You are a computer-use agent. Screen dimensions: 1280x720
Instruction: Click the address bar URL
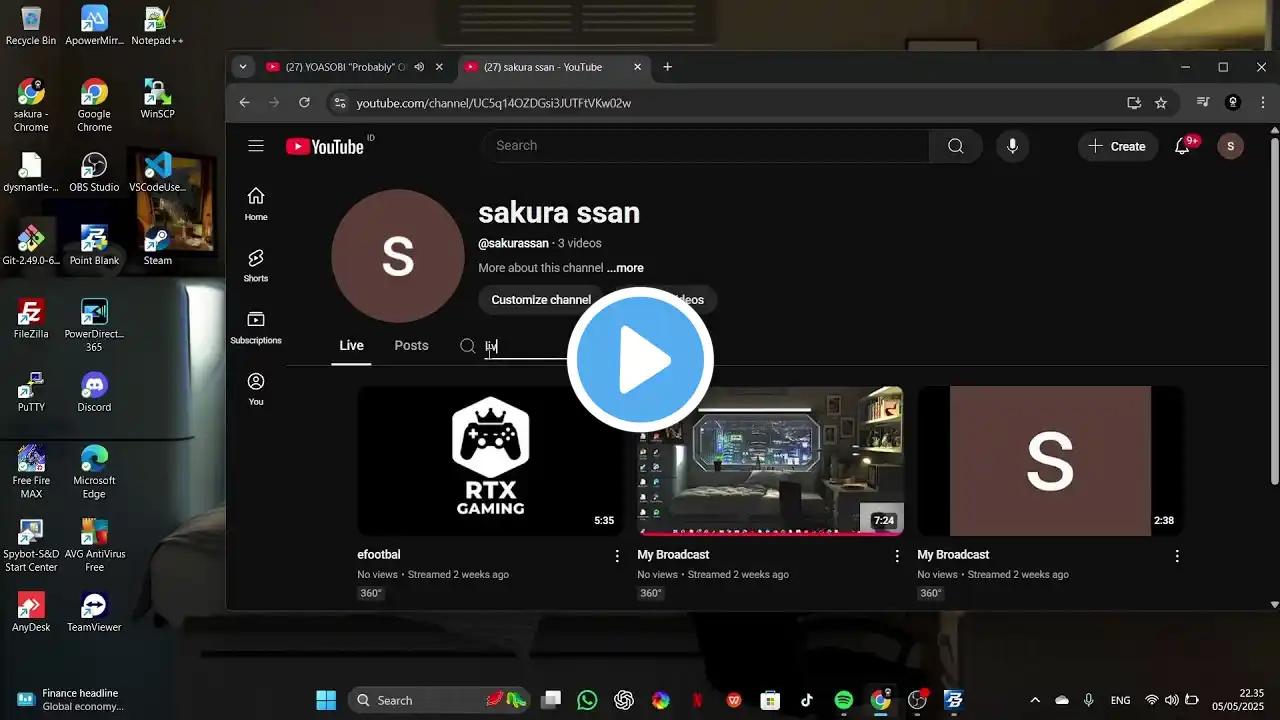[493, 103]
